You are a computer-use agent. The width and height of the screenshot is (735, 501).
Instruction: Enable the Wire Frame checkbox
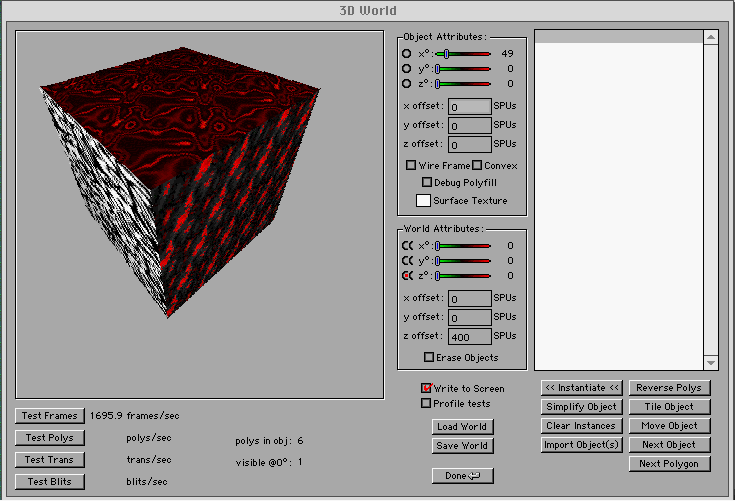tap(411, 165)
